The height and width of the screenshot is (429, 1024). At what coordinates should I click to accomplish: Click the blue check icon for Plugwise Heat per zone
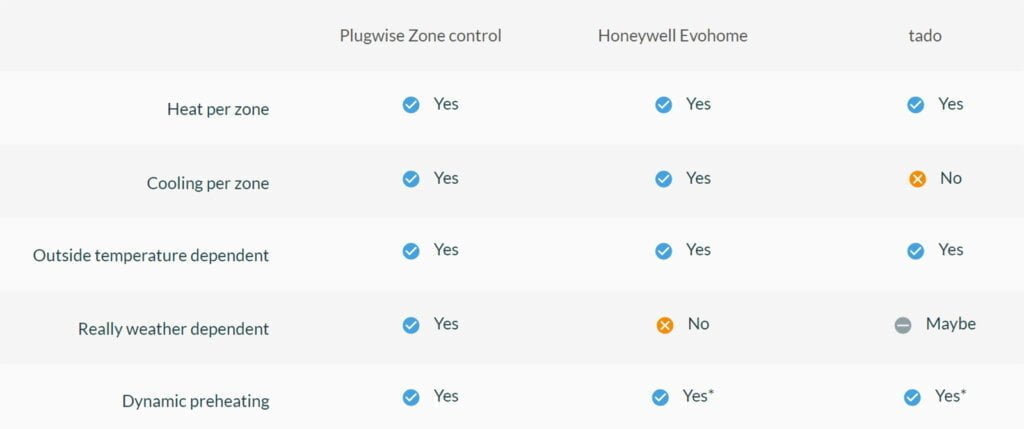[411, 105]
